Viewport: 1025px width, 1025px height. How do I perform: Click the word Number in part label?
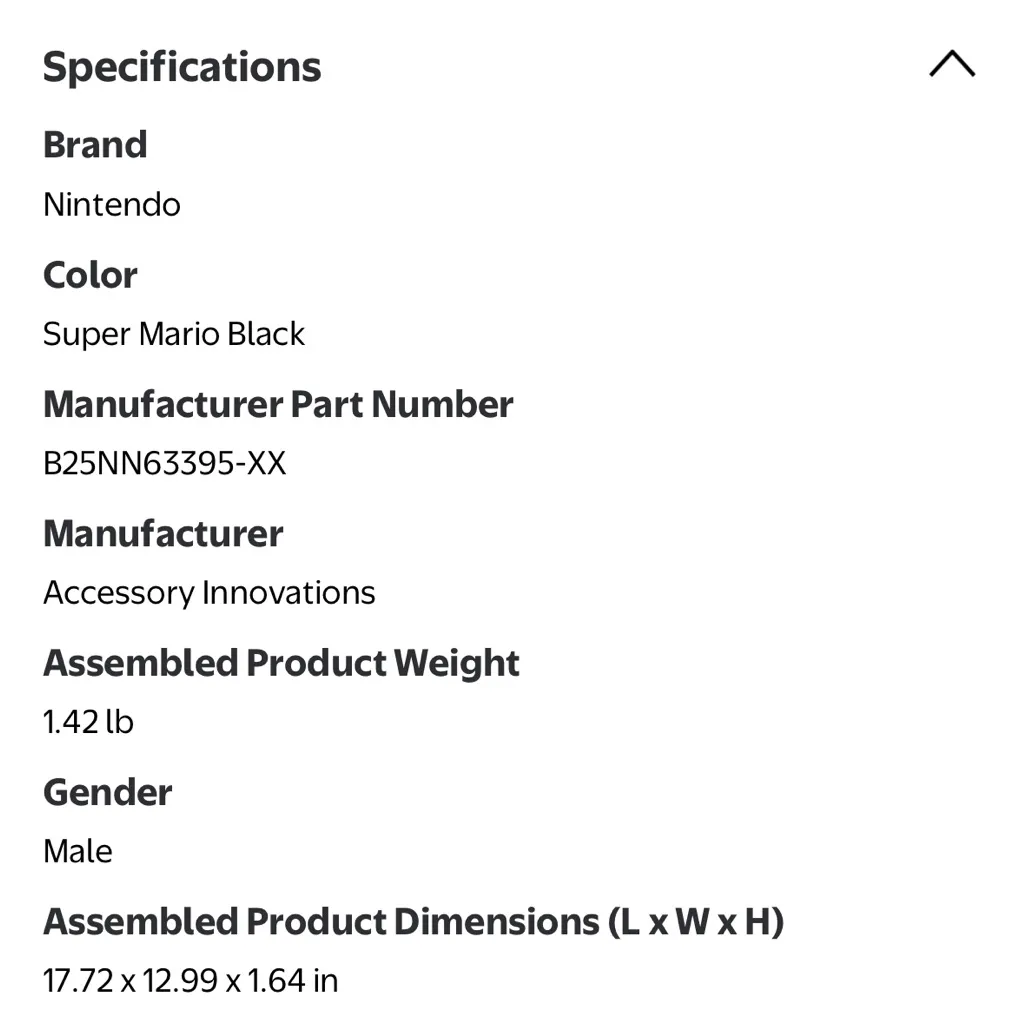tap(442, 404)
